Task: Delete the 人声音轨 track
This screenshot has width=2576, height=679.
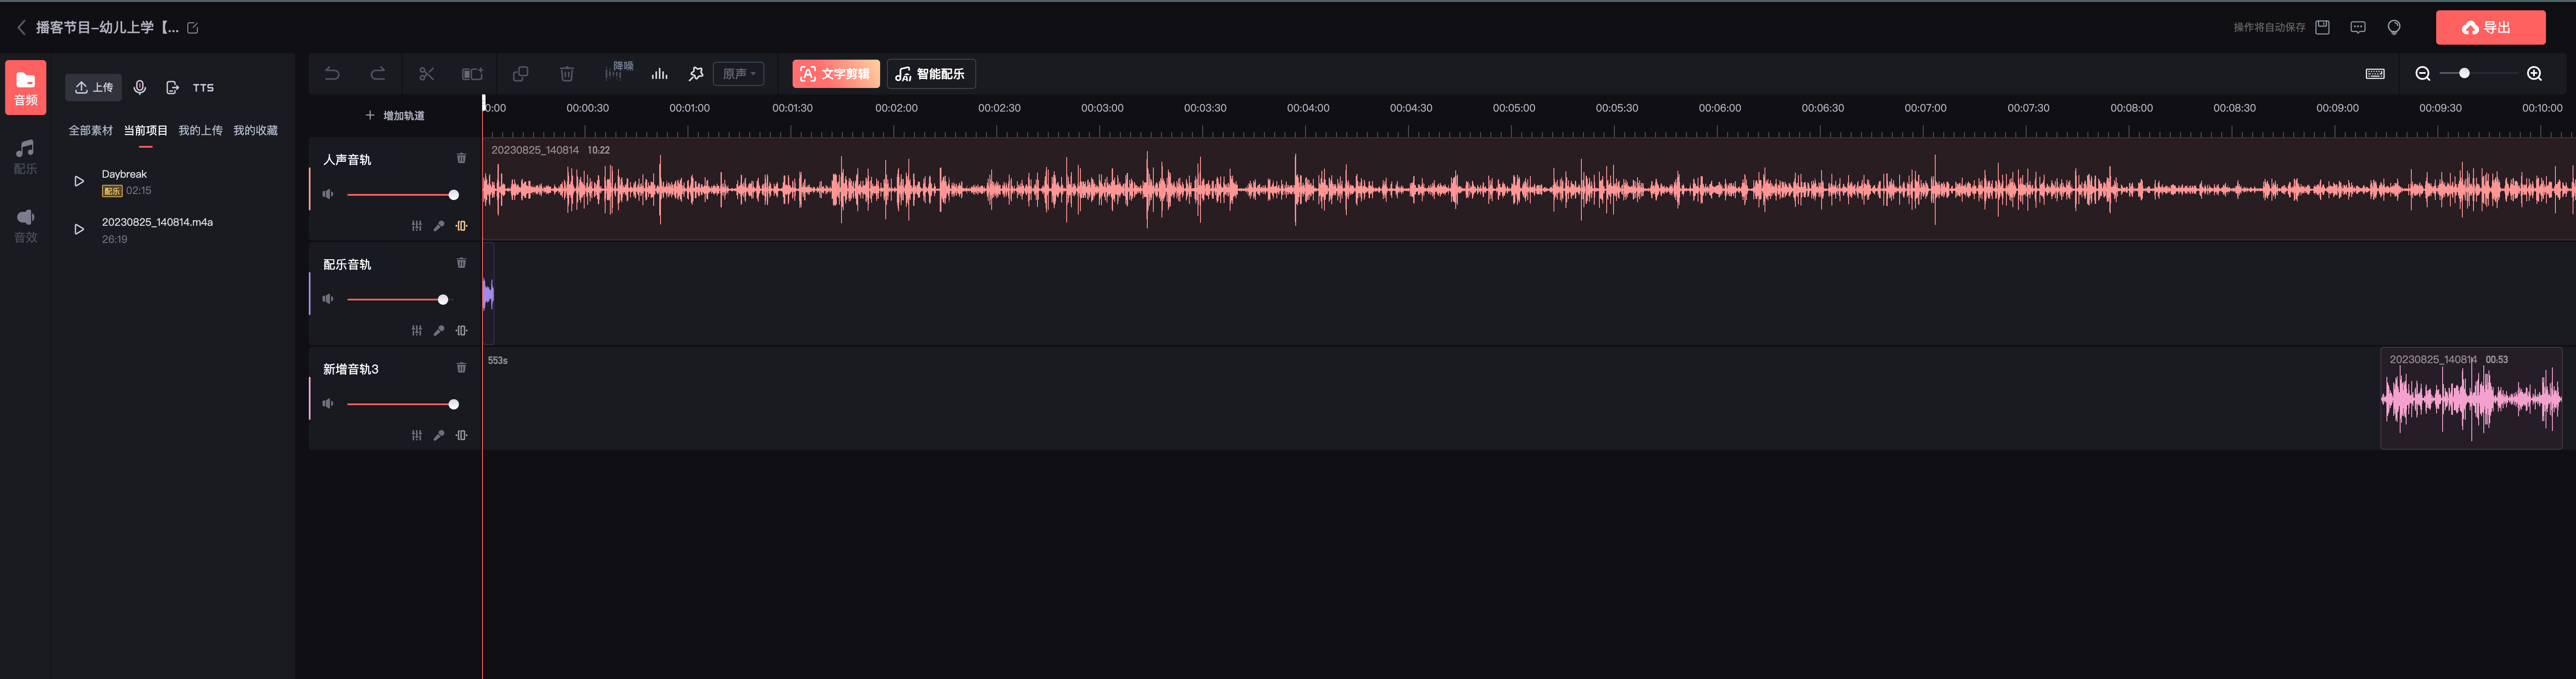Action: tap(461, 158)
